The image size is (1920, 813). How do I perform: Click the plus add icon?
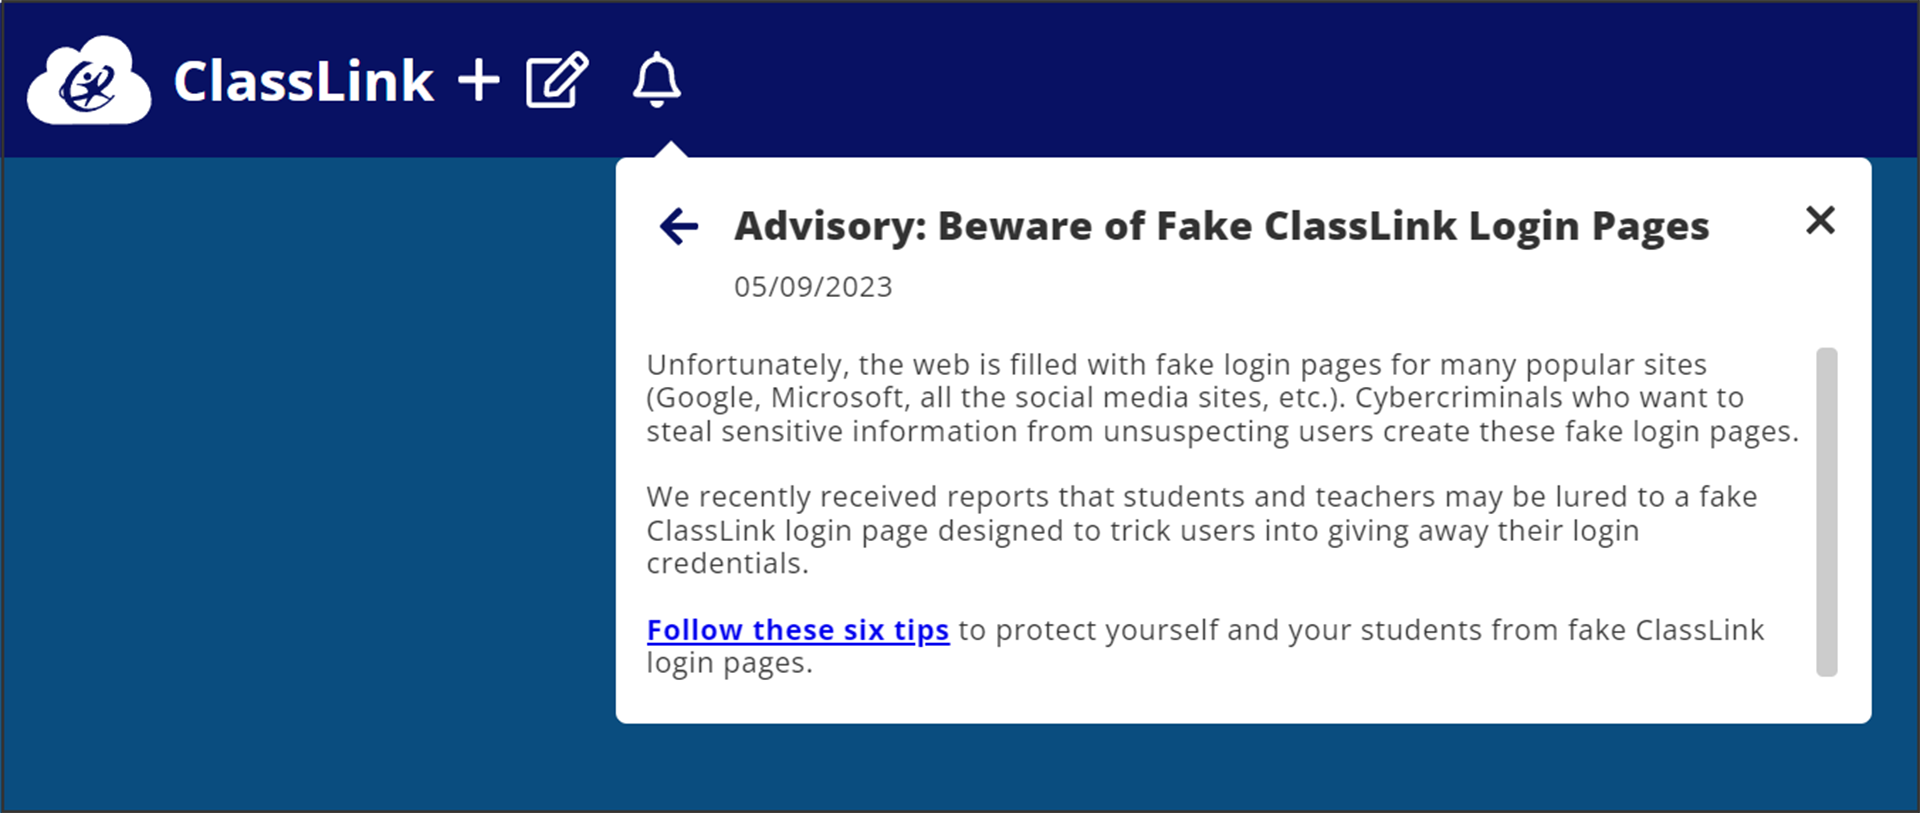click(479, 80)
